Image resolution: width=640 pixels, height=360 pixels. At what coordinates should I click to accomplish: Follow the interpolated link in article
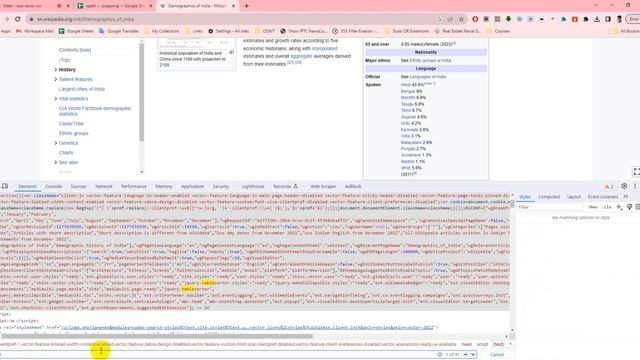pyautogui.click(x=324, y=49)
